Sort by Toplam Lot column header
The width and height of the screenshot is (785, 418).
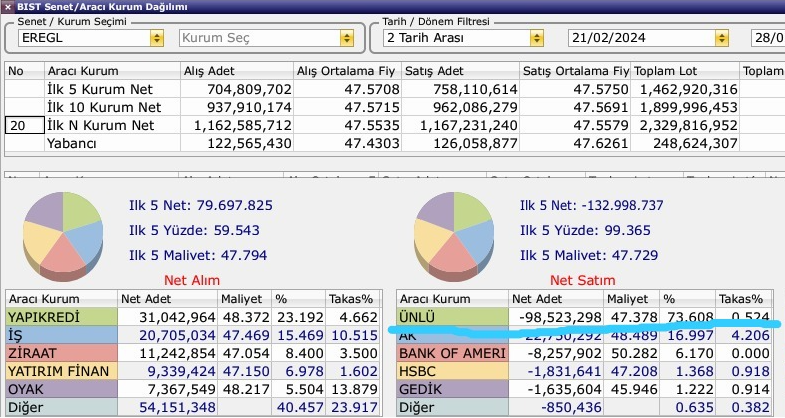(685, 71)
